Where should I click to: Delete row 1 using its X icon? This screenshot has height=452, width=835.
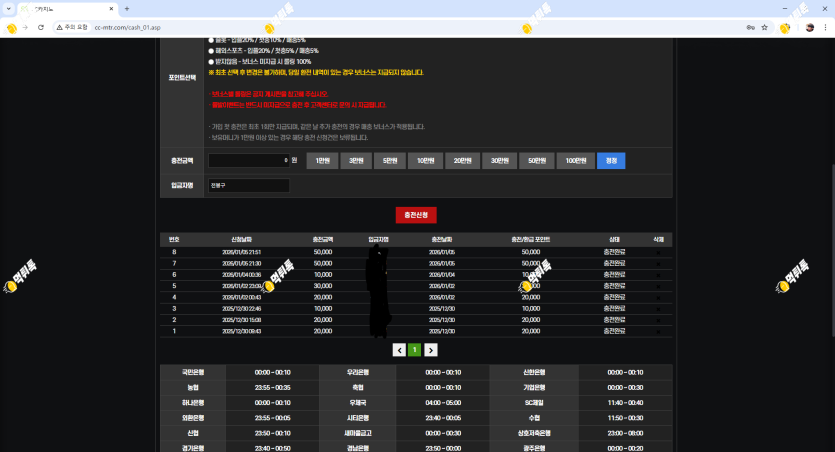[x=658, y=330]
